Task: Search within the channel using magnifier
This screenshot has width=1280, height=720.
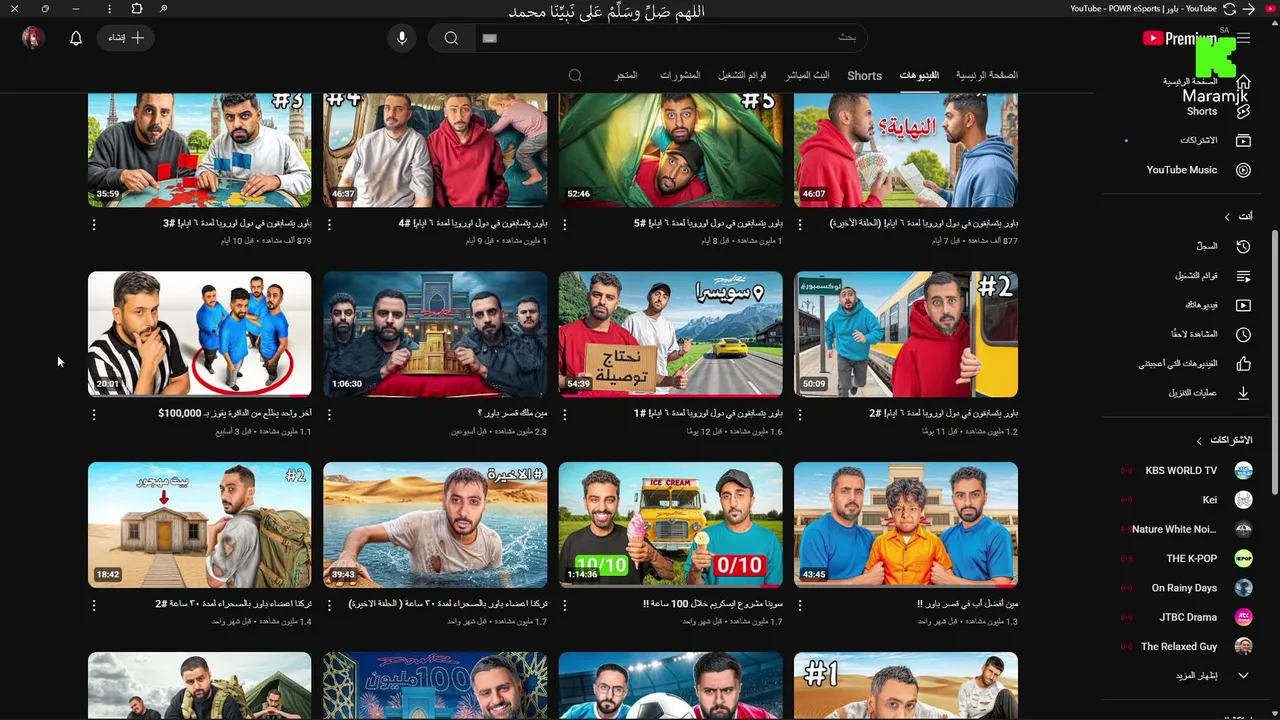Action: [x=575, y=75]
